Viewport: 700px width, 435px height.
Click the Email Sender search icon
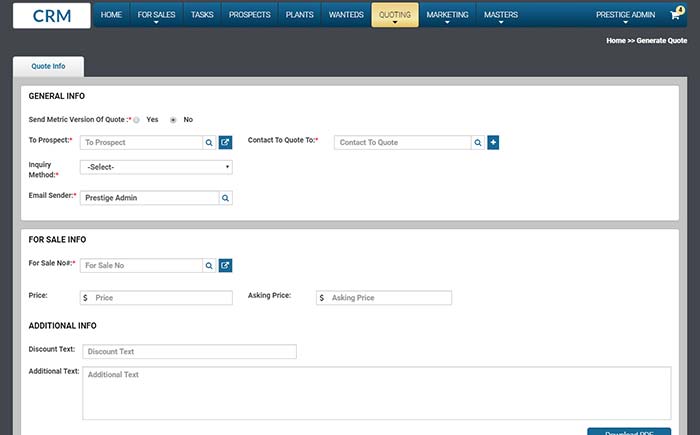225,198
